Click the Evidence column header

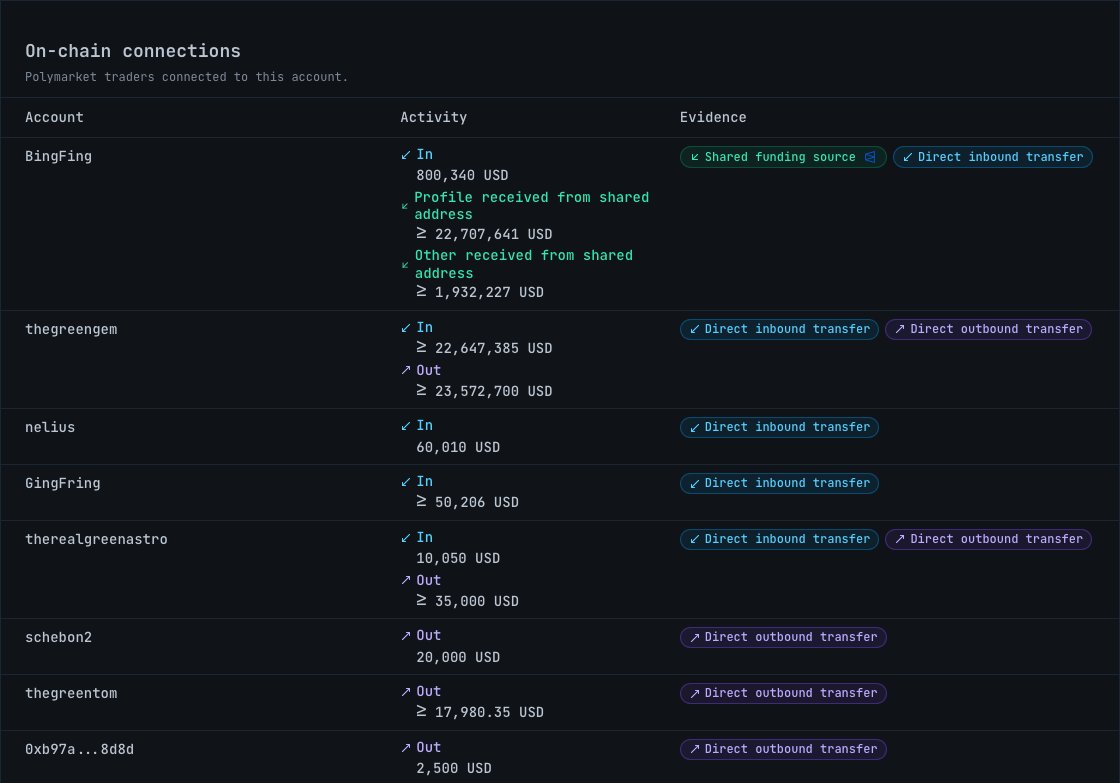click(x=713, y=117)
